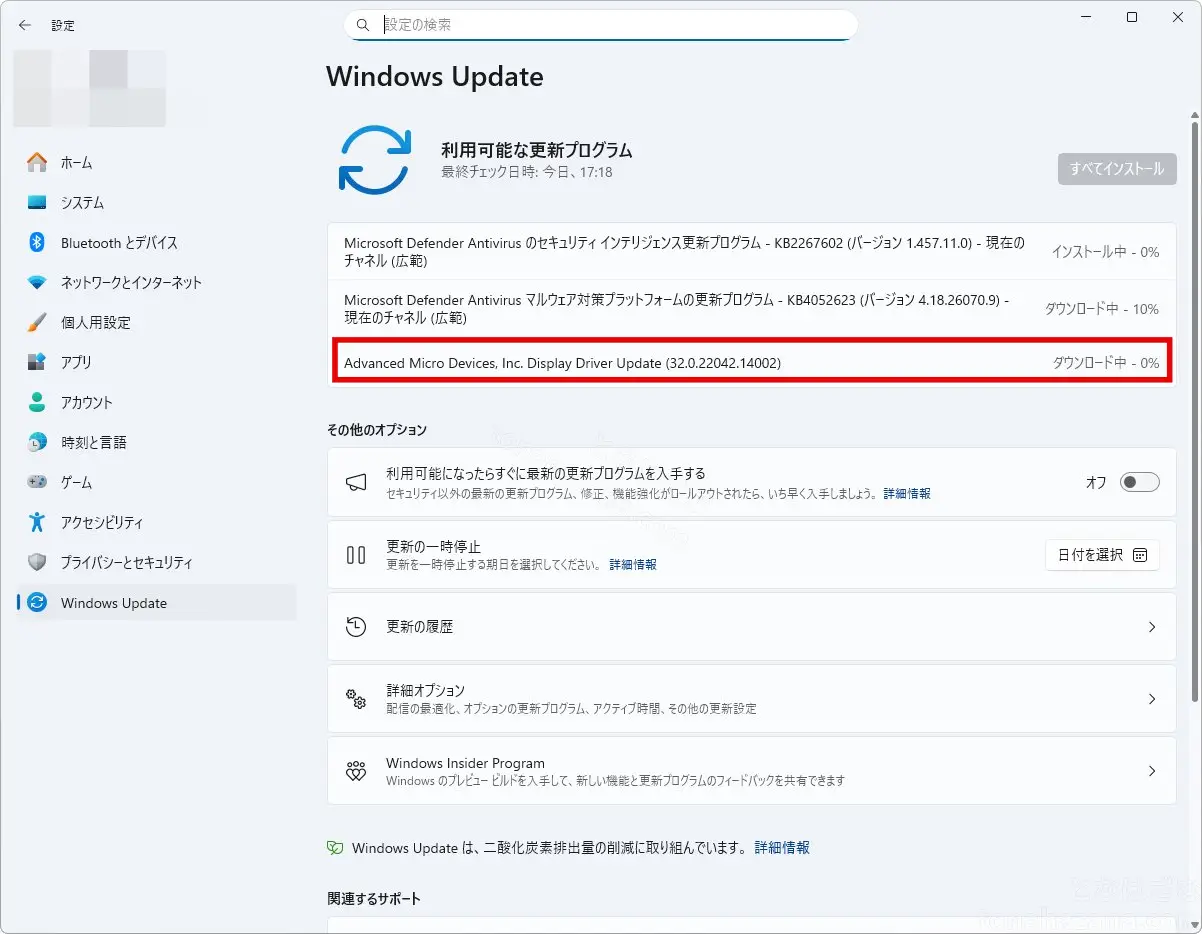Click the vertical scrollbar on the right
This screenshot has width=1202, height=934.
point(1195,410)
